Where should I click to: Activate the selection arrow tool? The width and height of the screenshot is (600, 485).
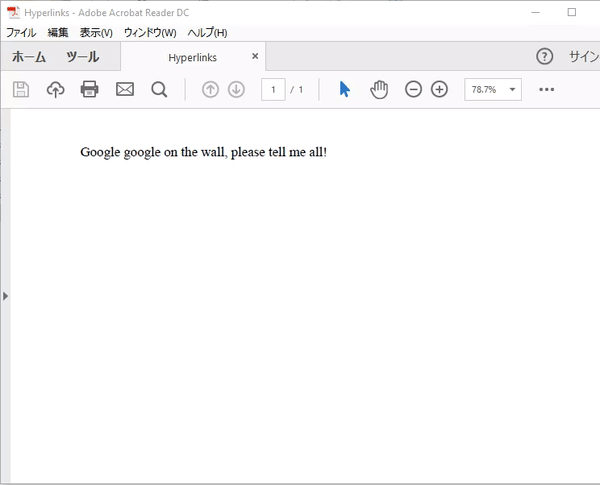[344, 89]
